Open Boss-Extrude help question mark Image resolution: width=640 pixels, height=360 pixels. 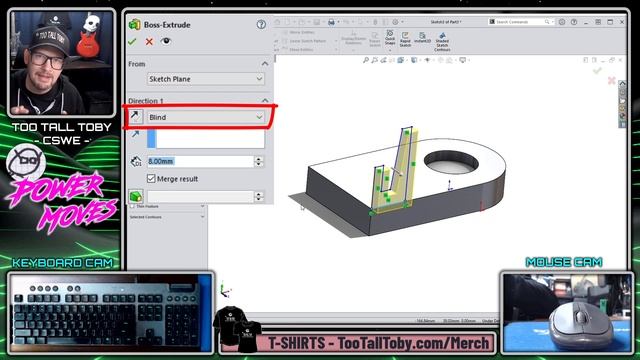[261, 24]
